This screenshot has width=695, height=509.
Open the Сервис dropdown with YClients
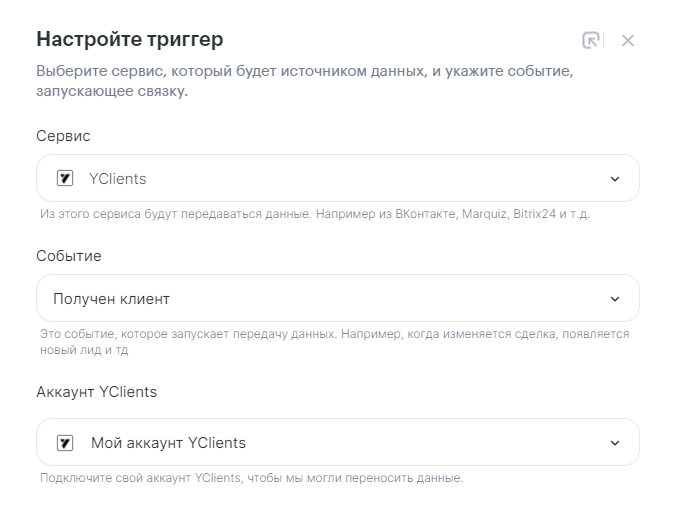coord(338,178)
